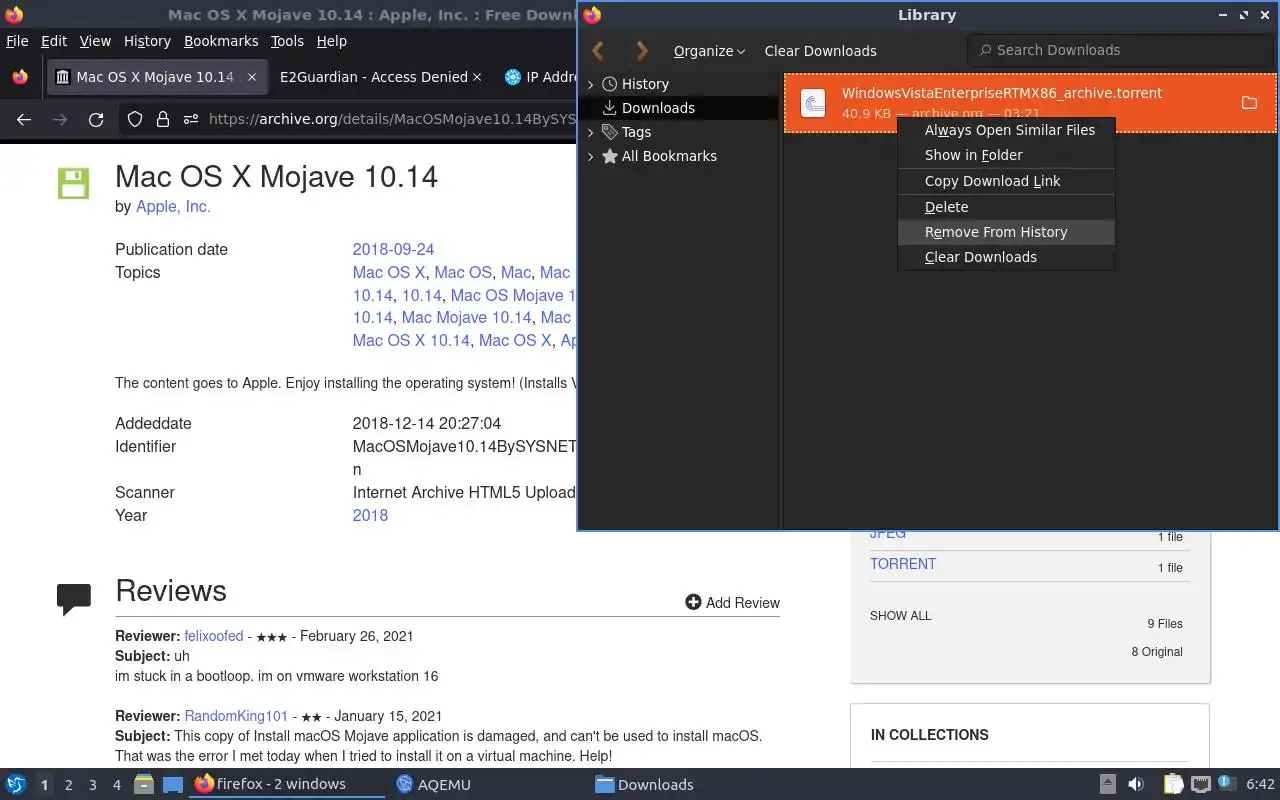This screenshot has width=1280, height=800.
Task: Open the 2018-09-24 publication date link
Action: tap(393, 249)
